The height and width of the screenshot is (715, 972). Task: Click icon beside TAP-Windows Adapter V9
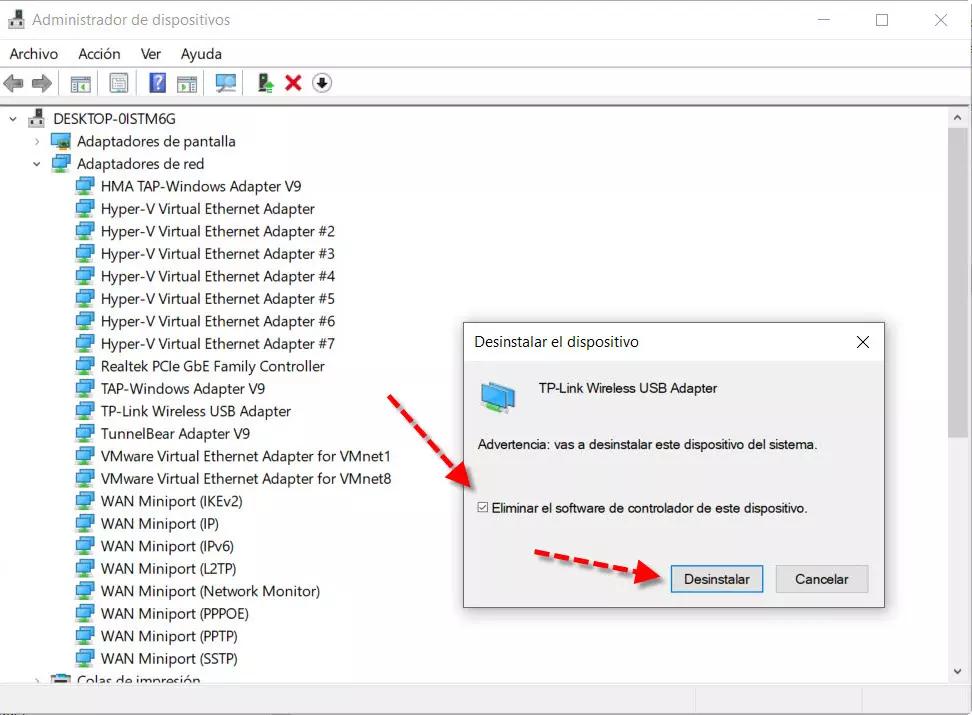pyautogui.click(x=85, y=388)
